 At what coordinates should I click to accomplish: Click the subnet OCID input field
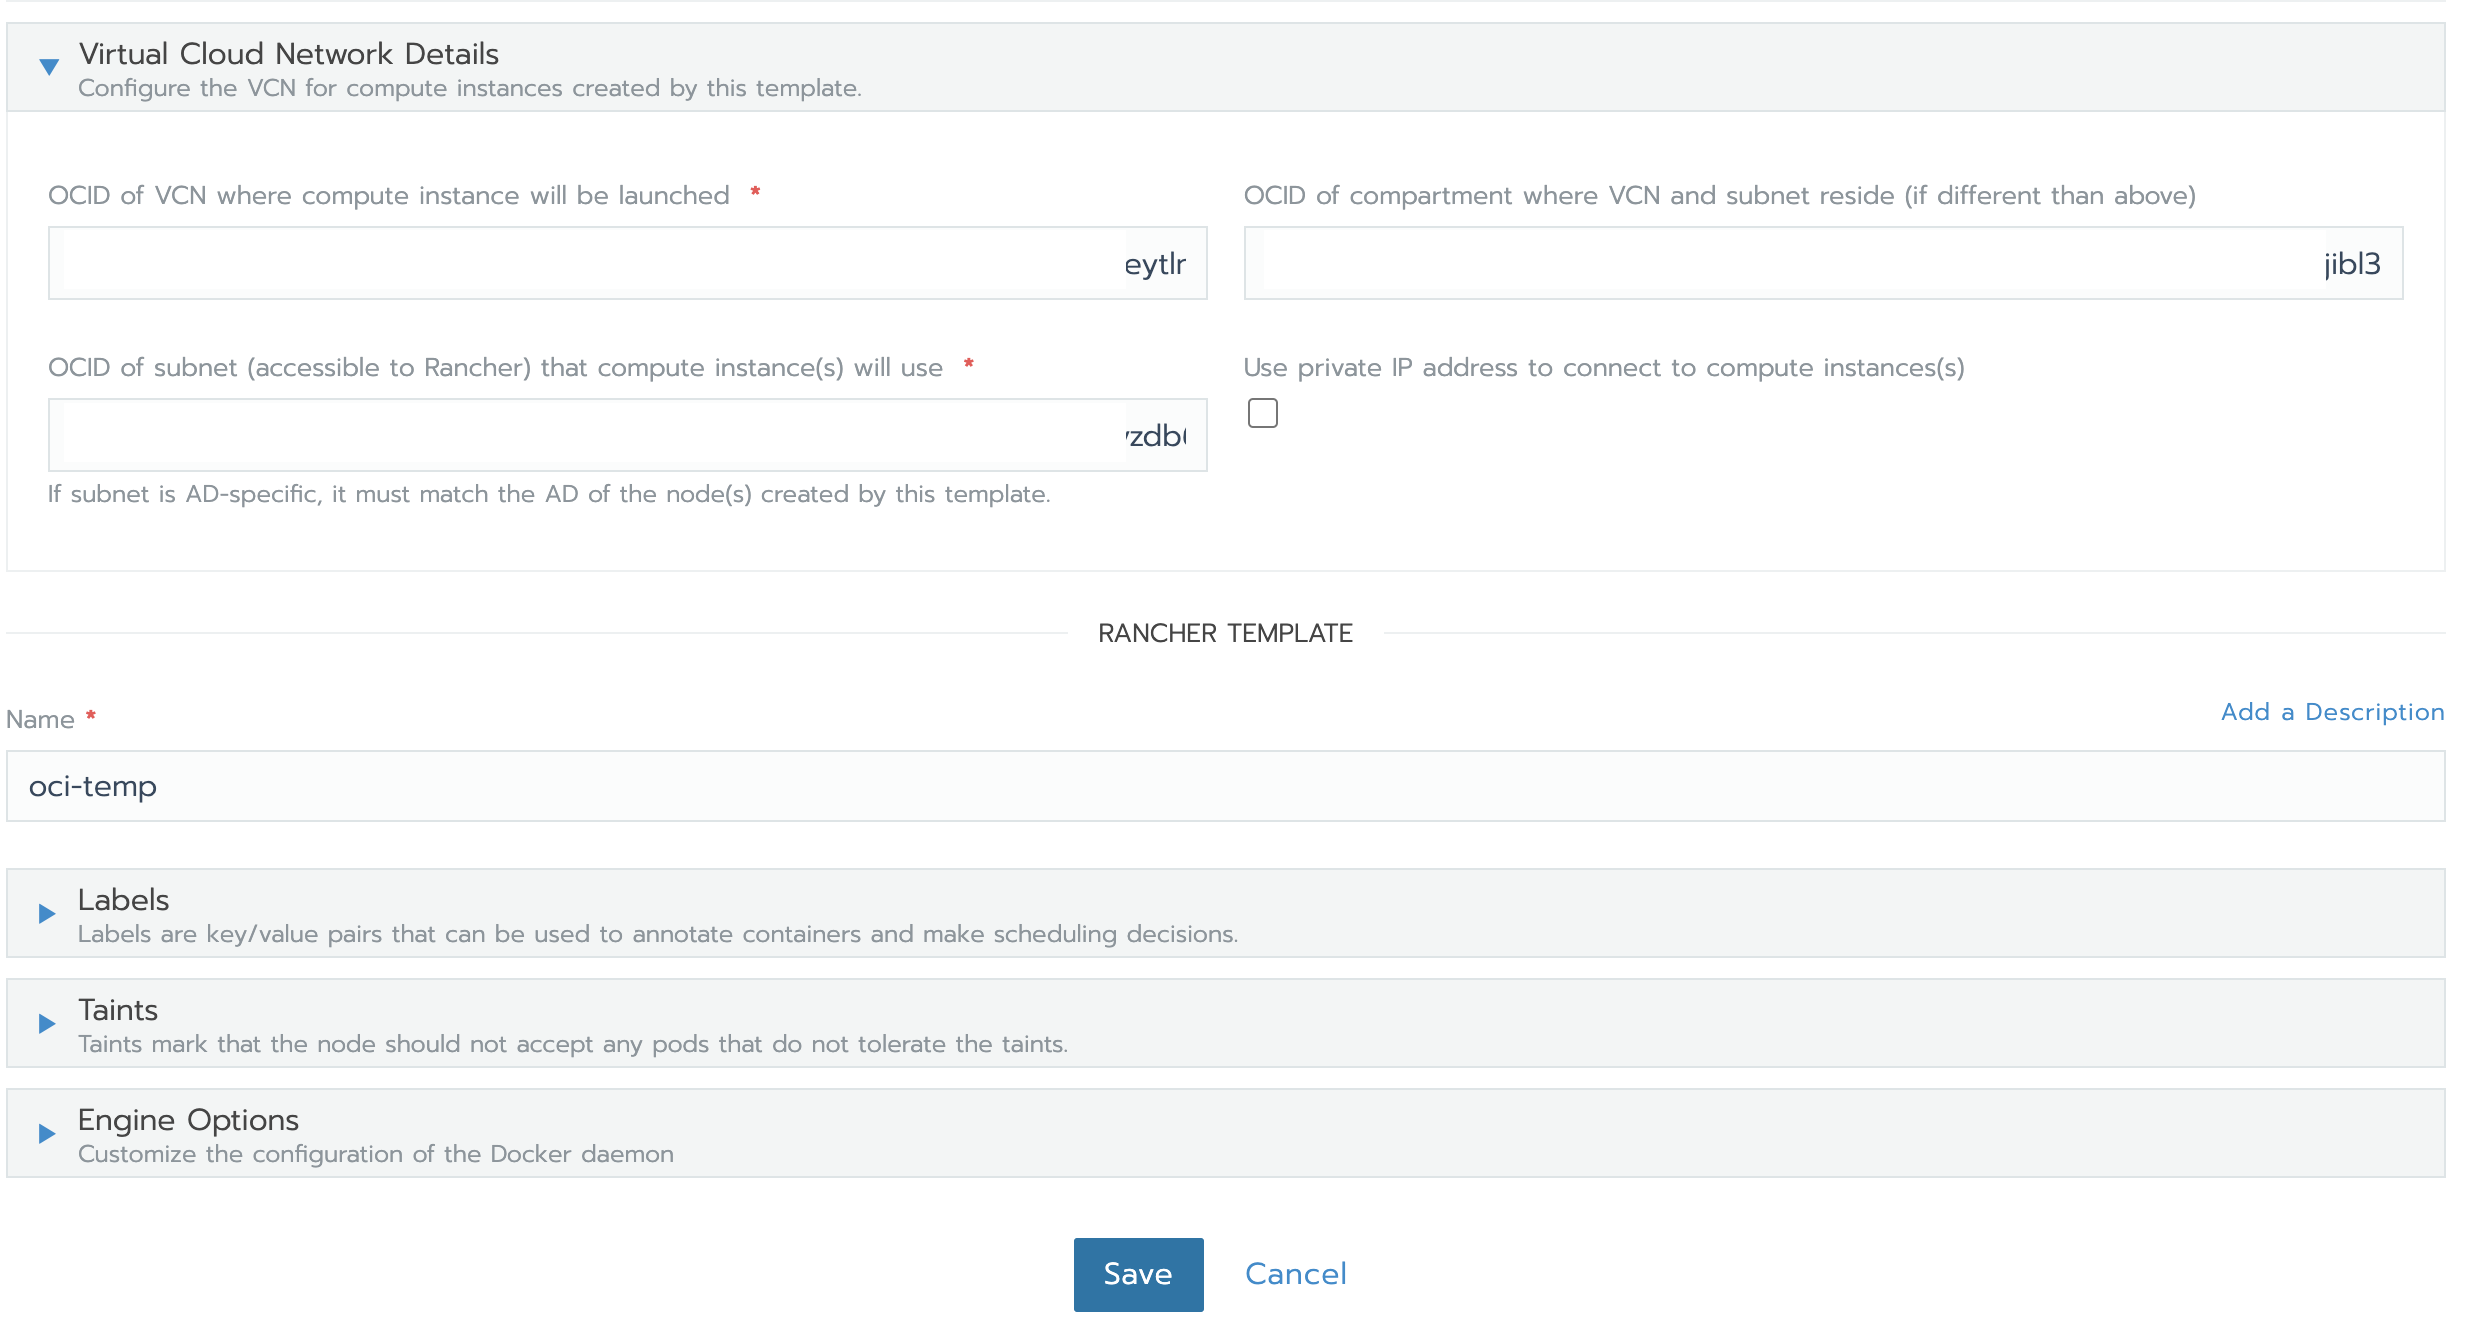pos(627,434)
